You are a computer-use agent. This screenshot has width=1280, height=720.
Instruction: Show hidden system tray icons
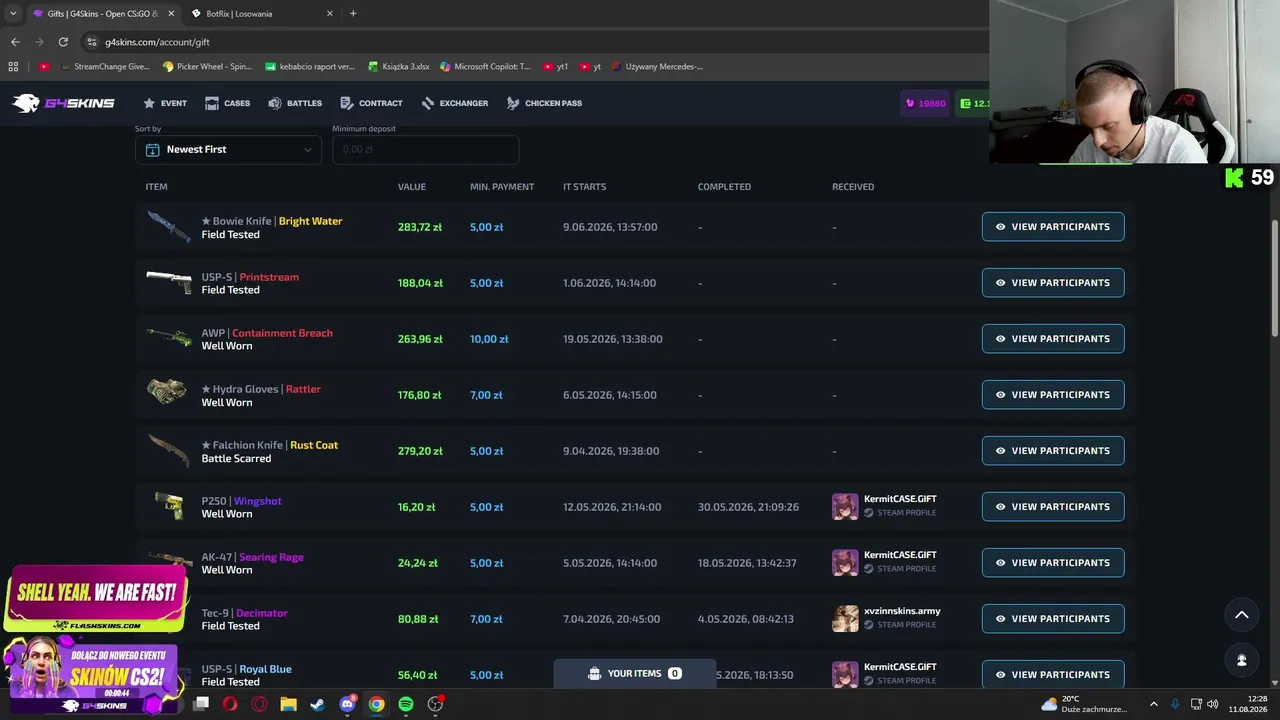click(x=1153, y=704)
